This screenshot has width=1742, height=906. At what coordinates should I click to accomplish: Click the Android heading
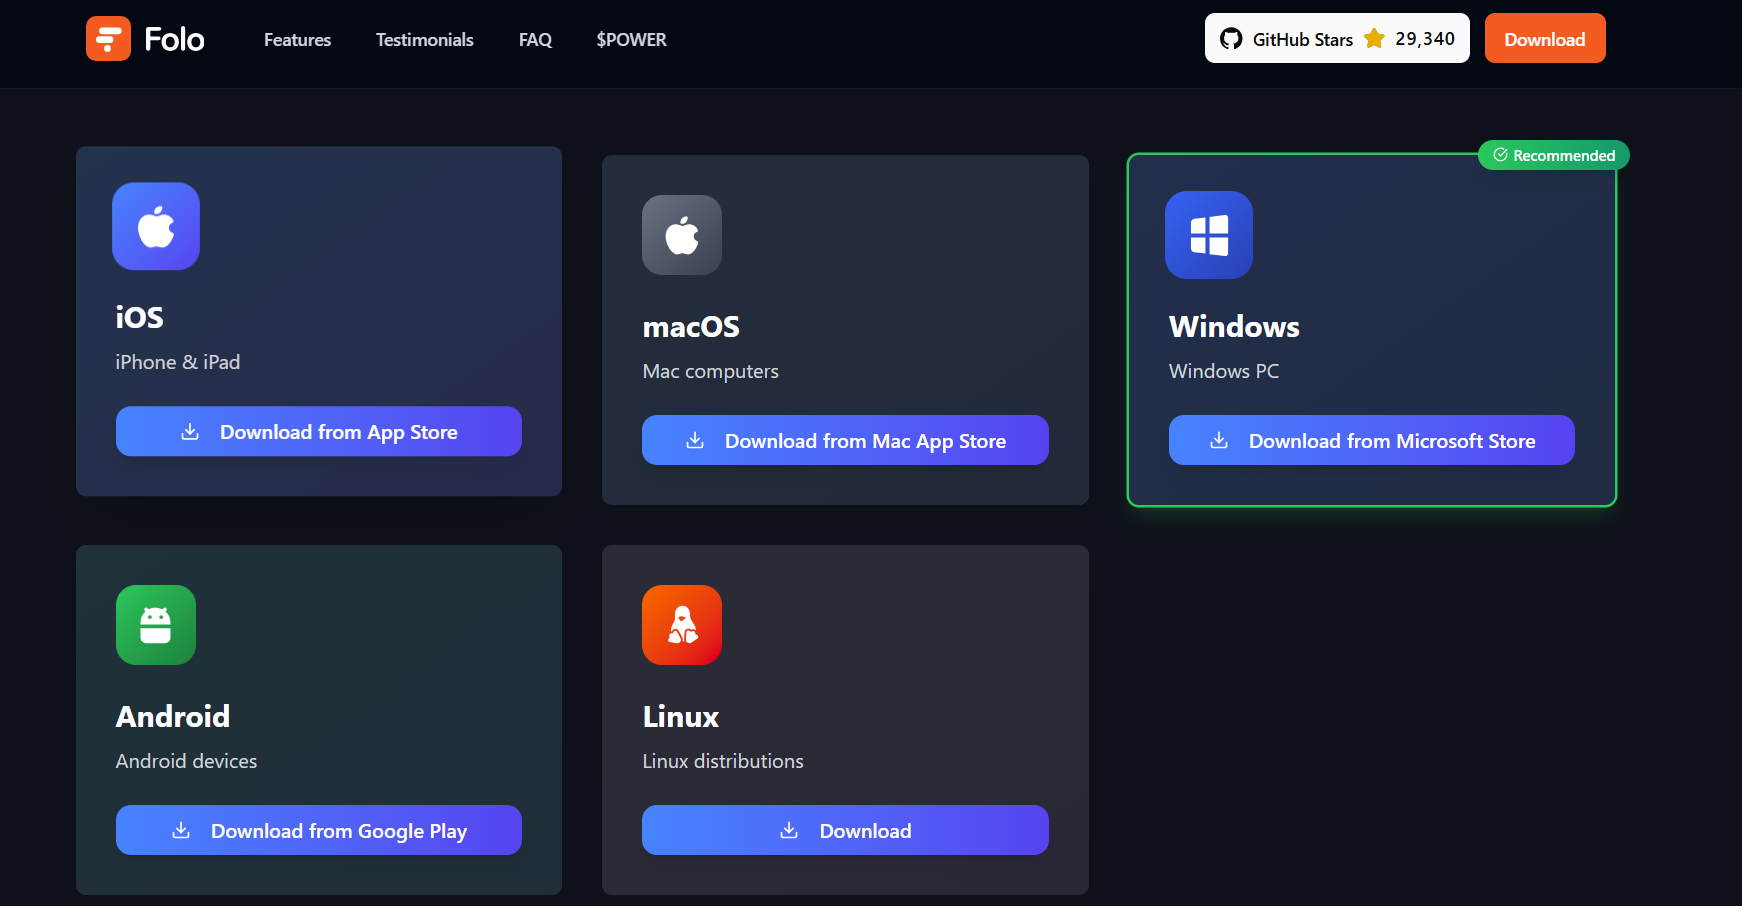click(173, 716)
